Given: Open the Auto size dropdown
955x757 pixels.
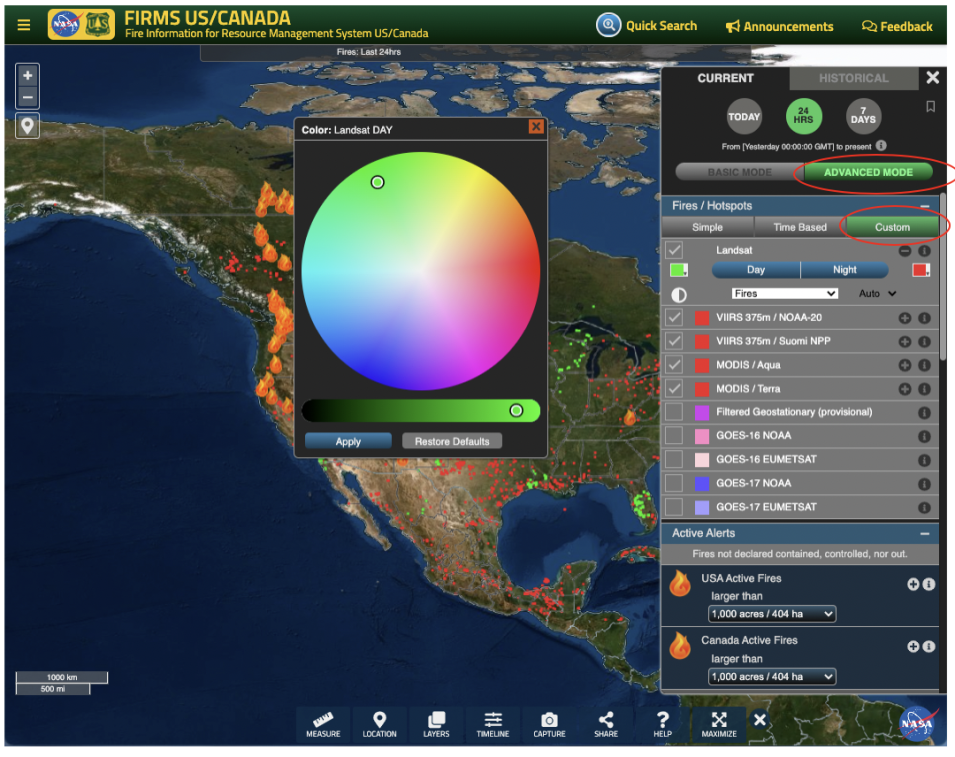Looking at the screenshot, I should click(x=877, y=294).
